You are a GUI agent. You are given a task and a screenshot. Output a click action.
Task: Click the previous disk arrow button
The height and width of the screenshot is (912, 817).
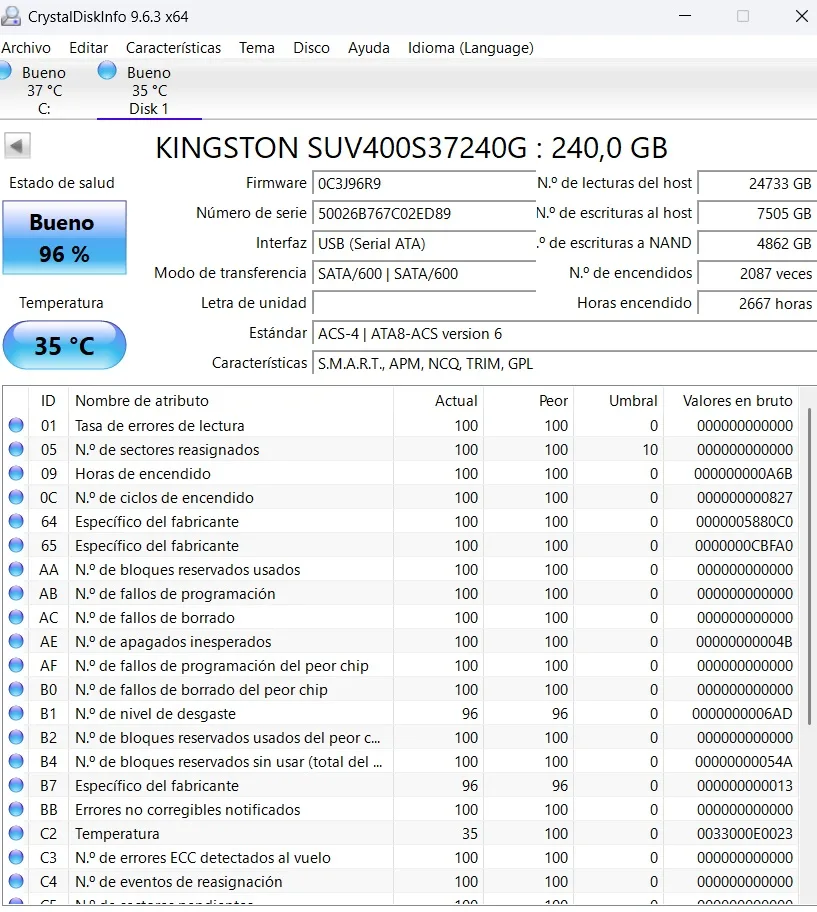tap(17, 145)
